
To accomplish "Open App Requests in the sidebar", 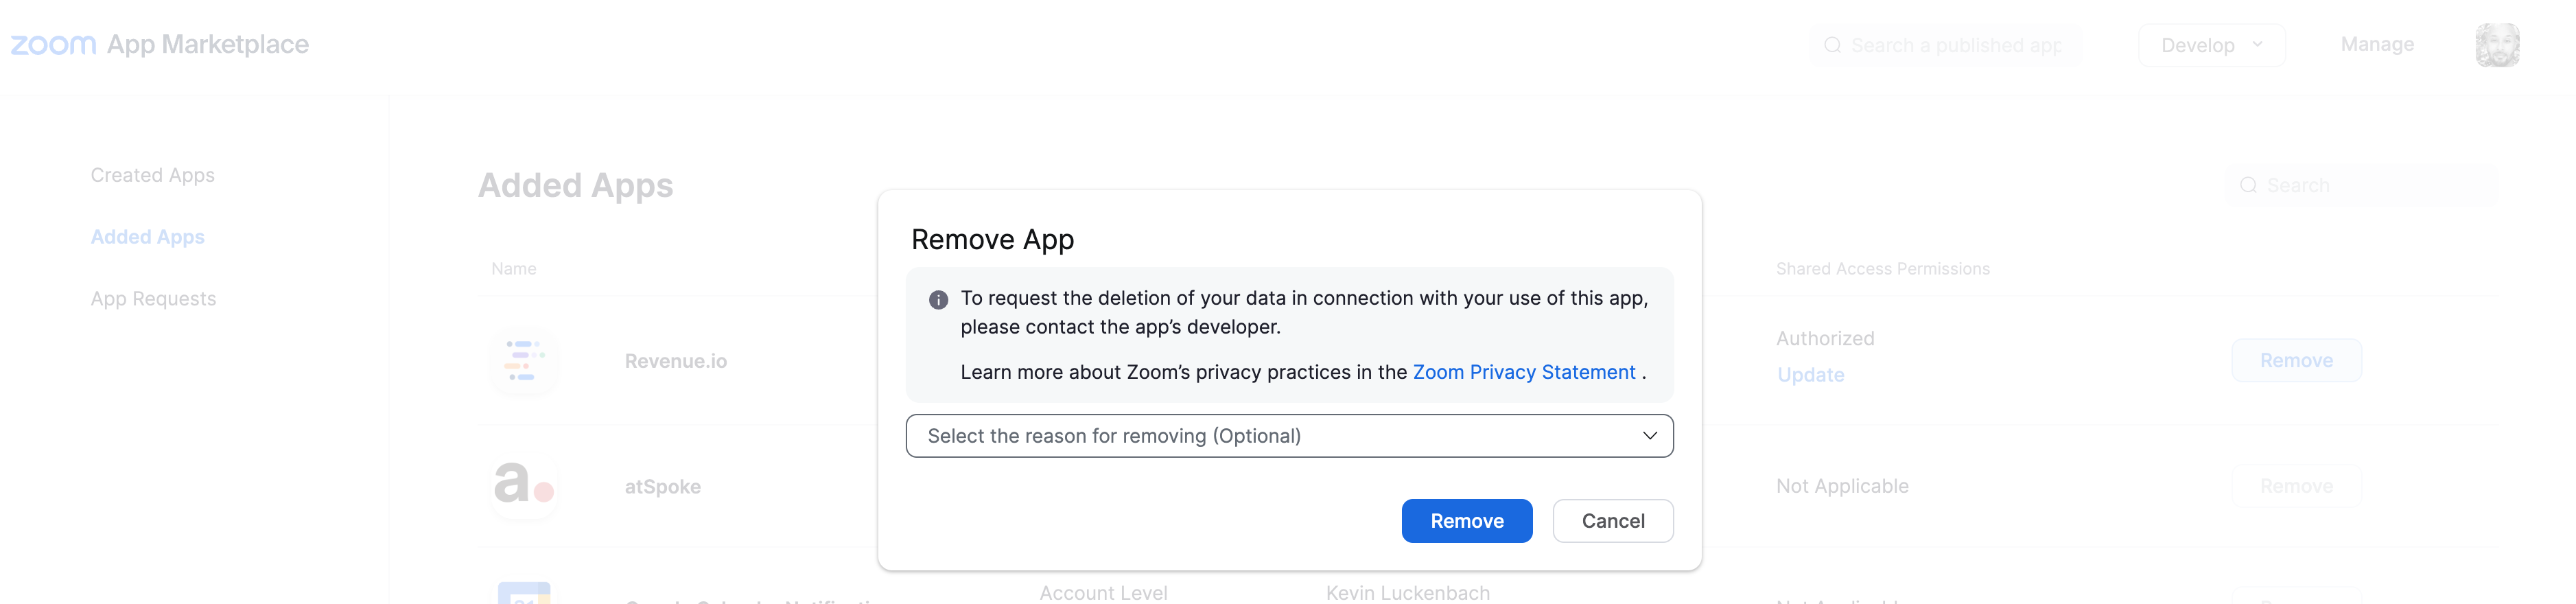I will tap(153, 299).
